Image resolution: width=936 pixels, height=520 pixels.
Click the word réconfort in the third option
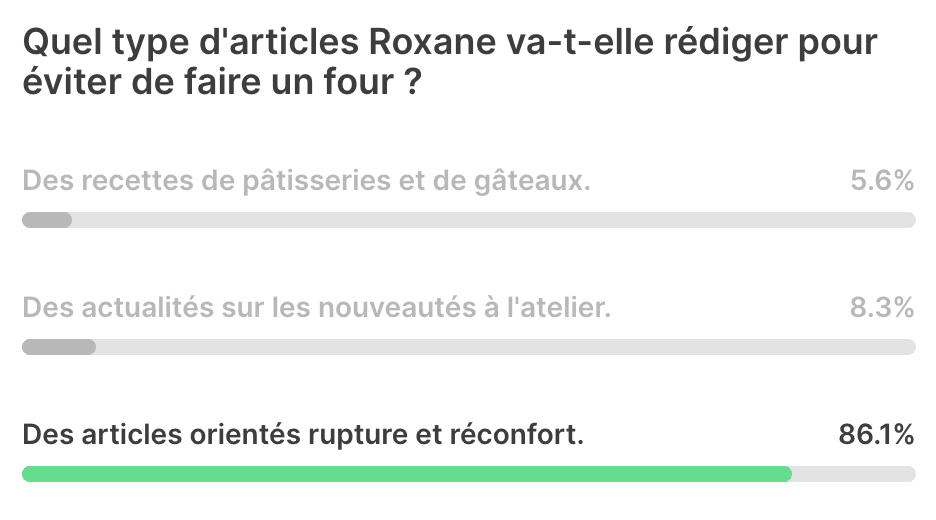(x=516, y=435)
